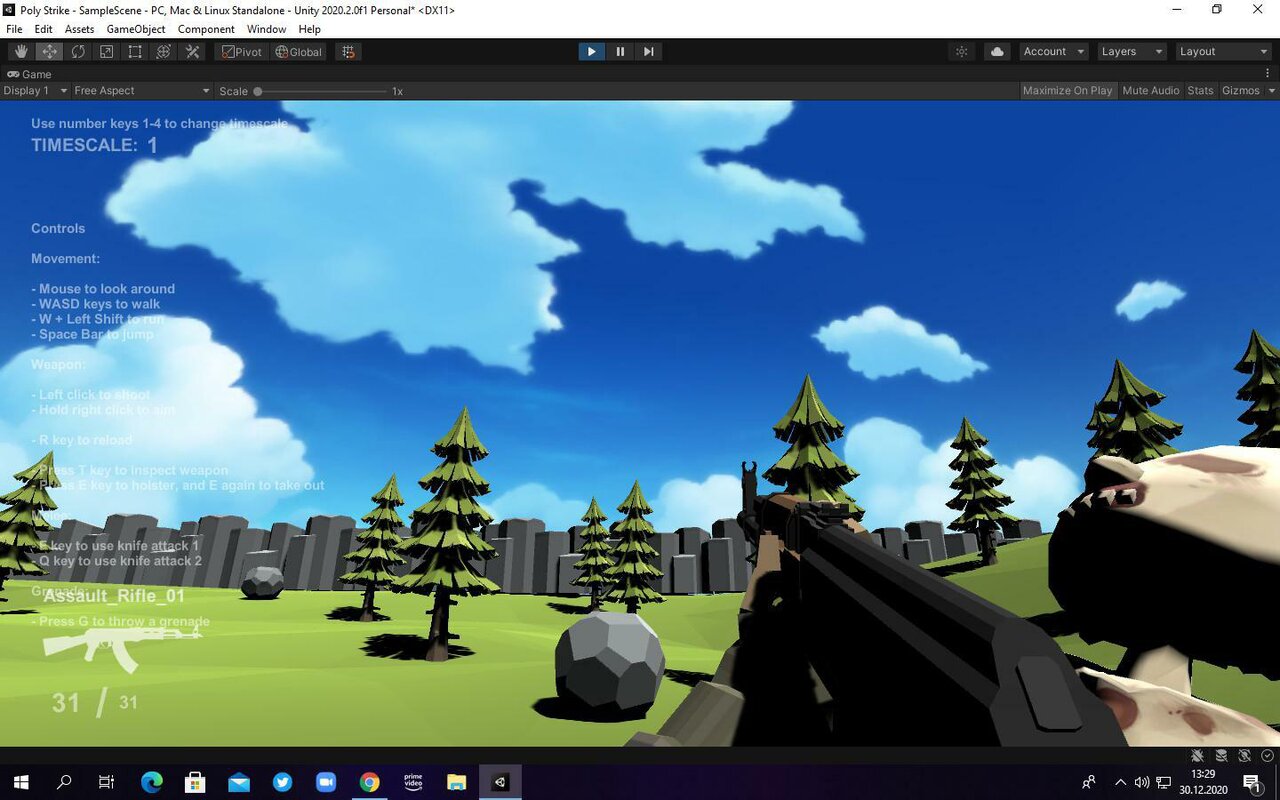Open Unity cloud services icon
This screenshot has height=800, width=1280.
point(997,52)
